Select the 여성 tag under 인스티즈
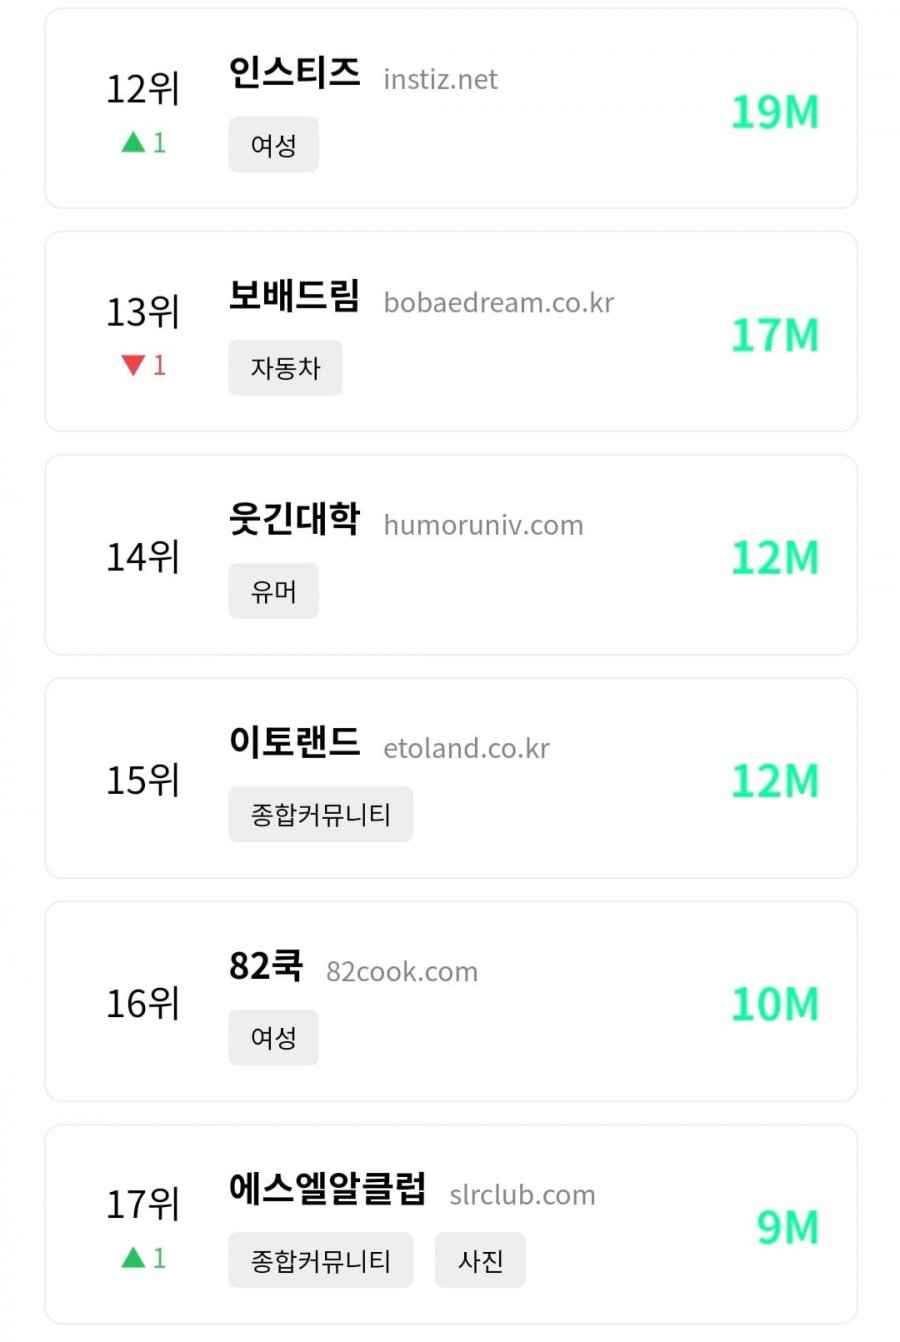This screenshot has width=900, height=1342. pos(273,145)
